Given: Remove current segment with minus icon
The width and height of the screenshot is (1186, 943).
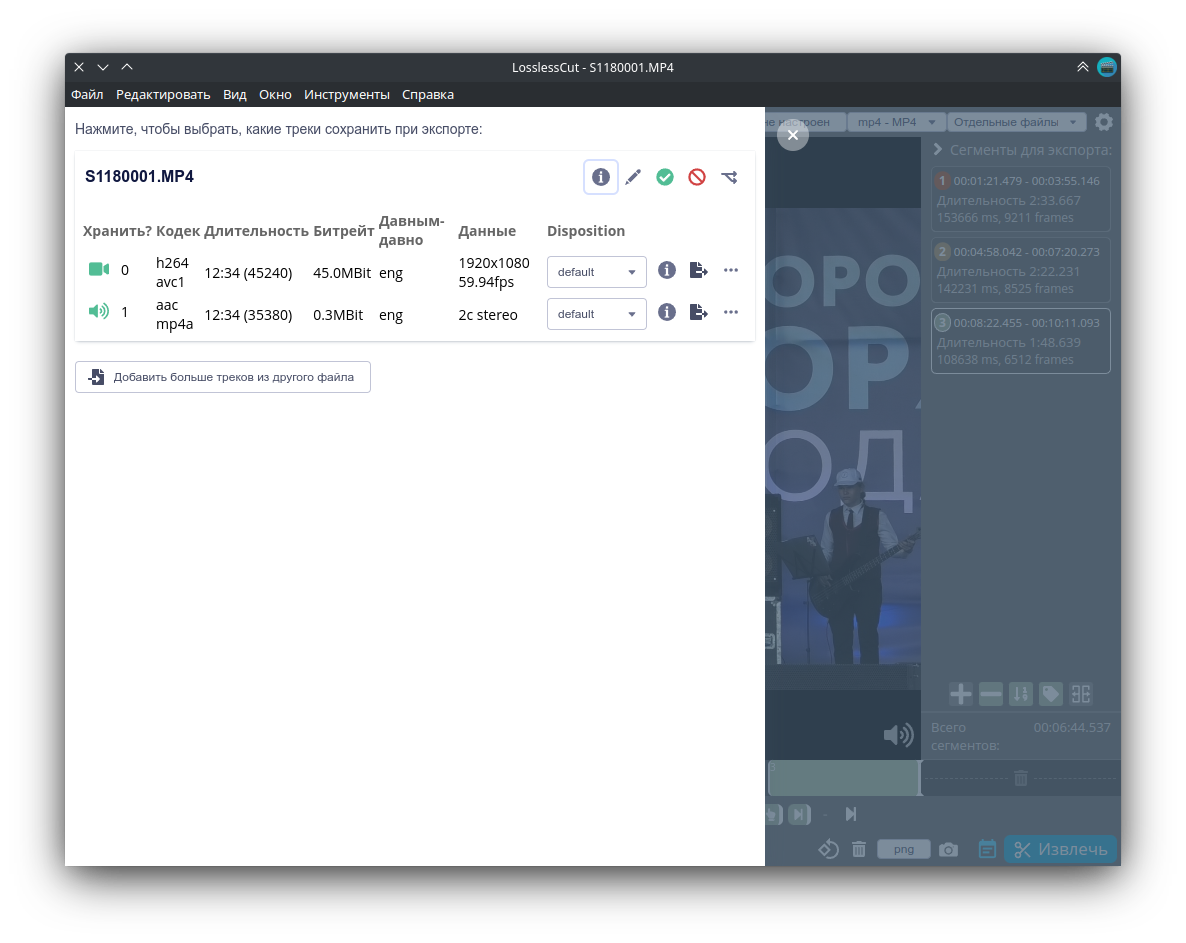Looking at the screenshot, I should 991,694.
